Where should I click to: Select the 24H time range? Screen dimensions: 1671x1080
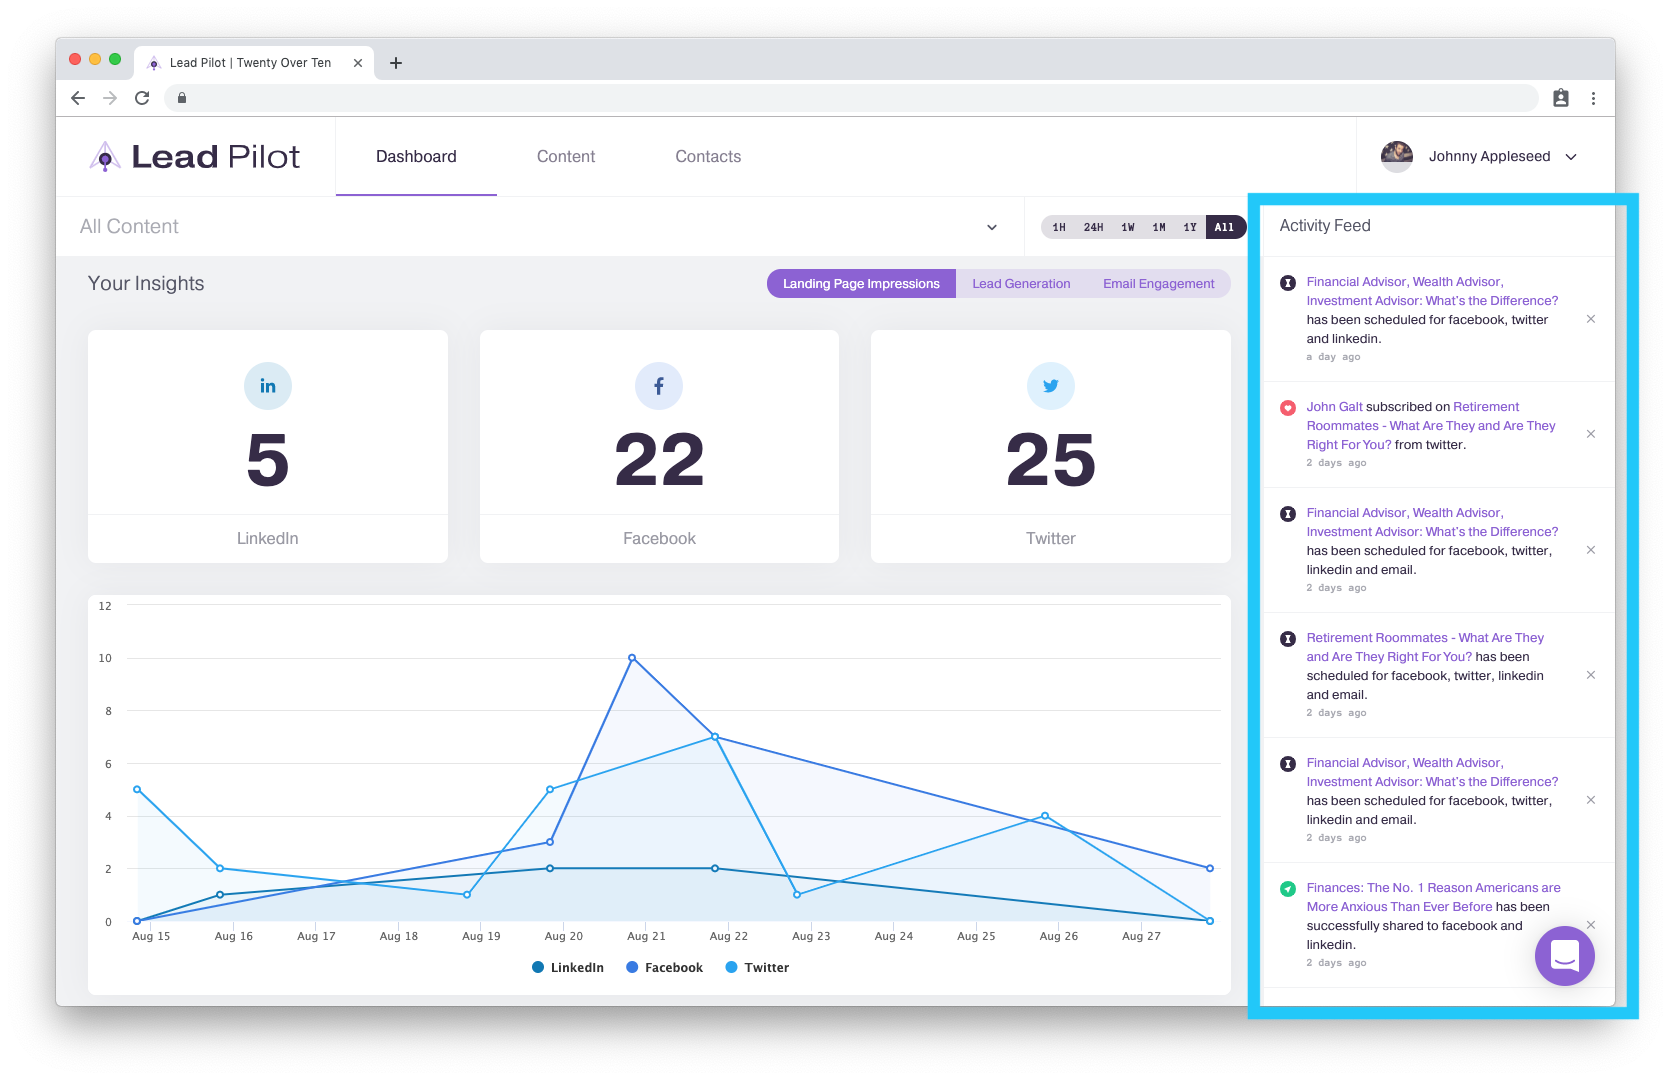(1094, 227)
